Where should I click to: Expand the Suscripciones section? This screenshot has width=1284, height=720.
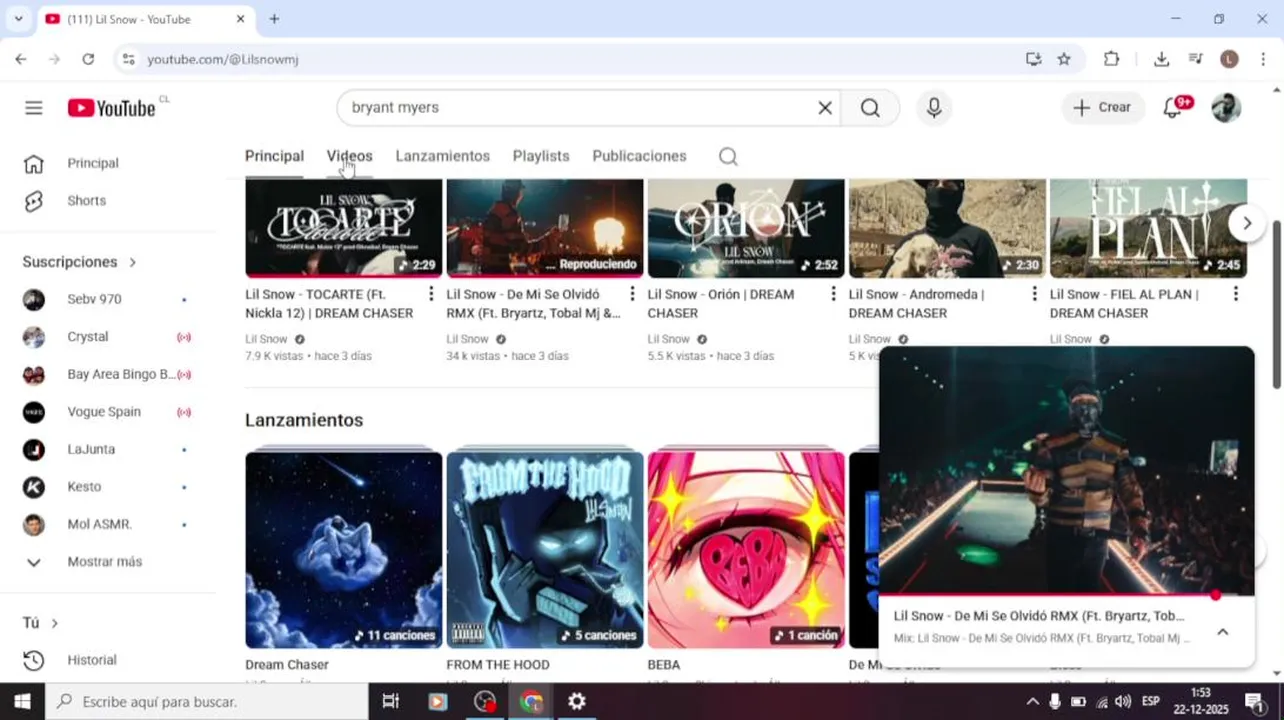tap(80, 262)
